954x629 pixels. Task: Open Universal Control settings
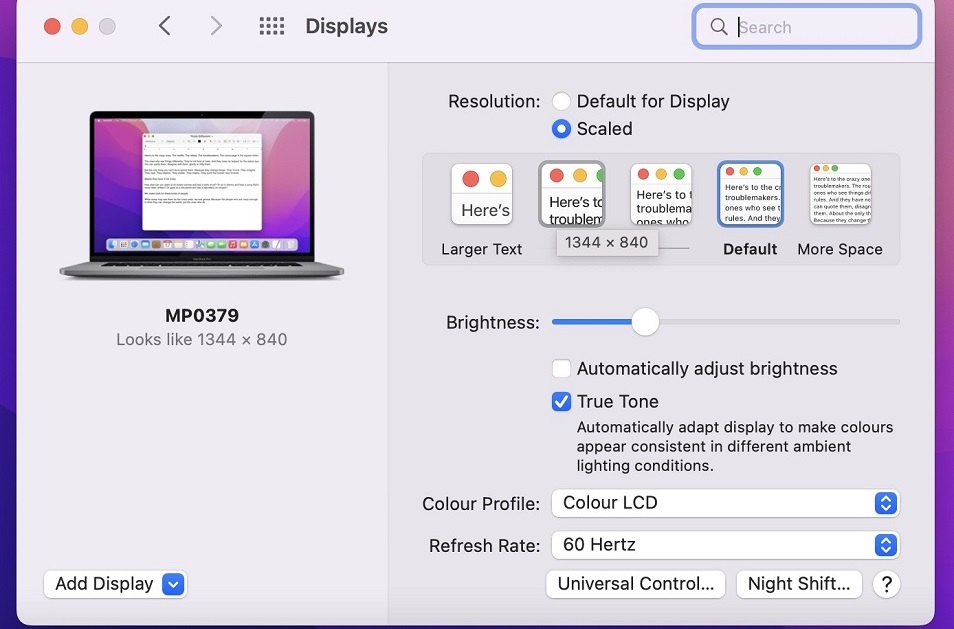tap(636, 584)
